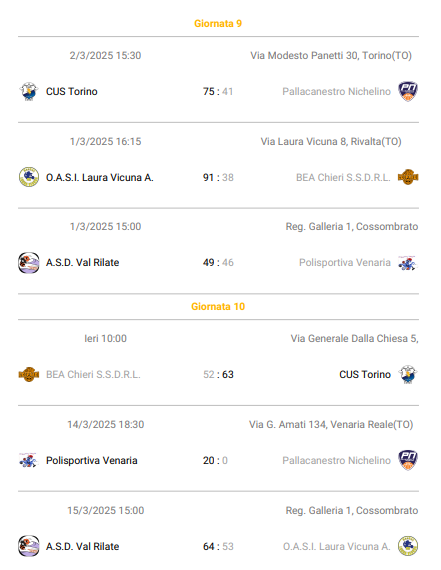The height and width of the screenshot is (570, 441).
Task: Select the 52 : 63 score
Action: pos(218,374)
